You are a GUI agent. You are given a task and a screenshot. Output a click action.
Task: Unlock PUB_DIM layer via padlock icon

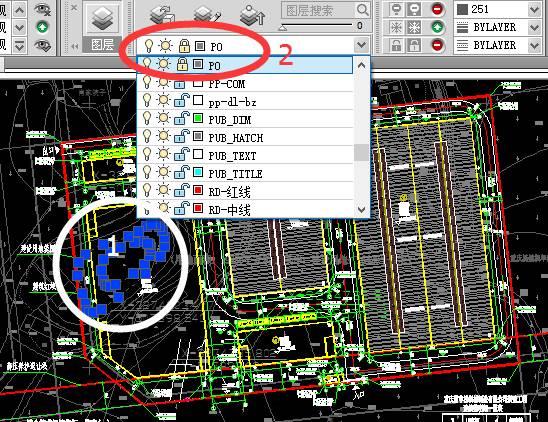point(181,118)
